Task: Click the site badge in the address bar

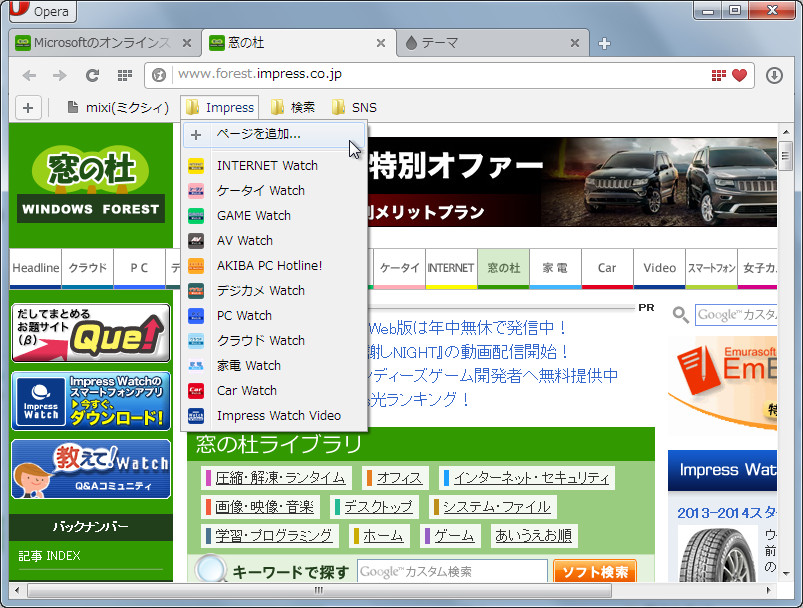Action: 157,74
